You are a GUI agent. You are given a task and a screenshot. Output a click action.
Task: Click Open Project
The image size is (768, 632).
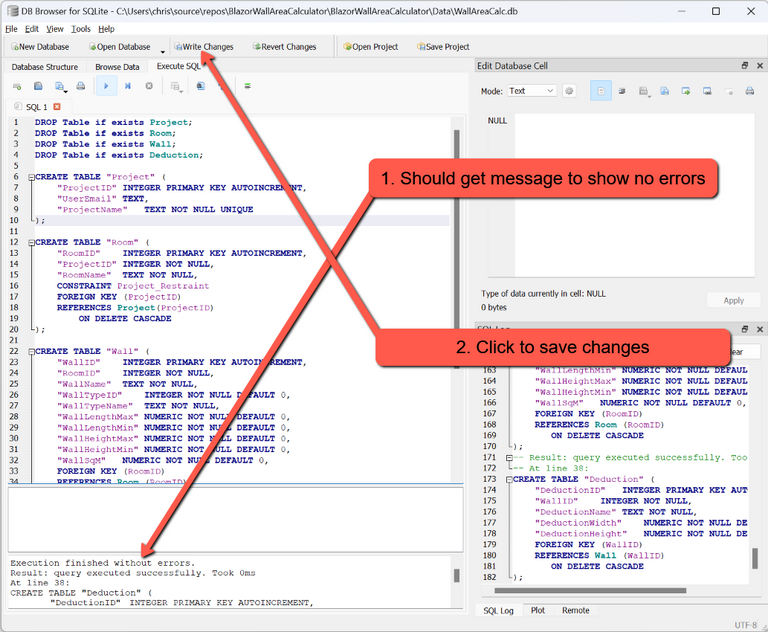371,47
